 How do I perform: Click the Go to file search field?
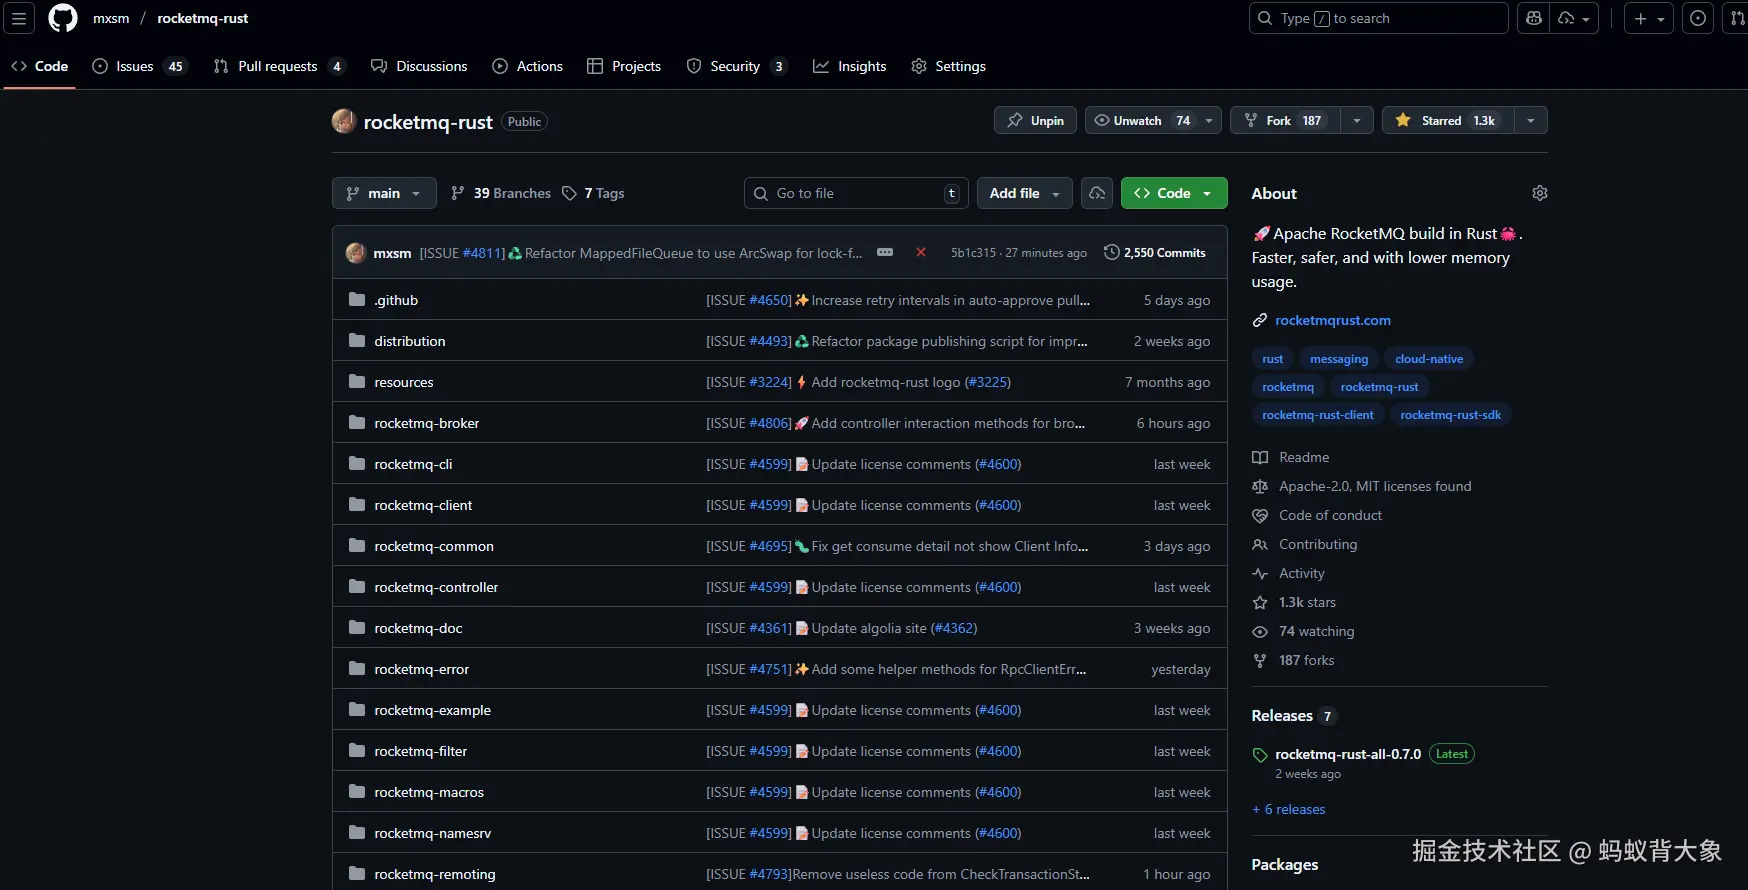pos(855,193)
